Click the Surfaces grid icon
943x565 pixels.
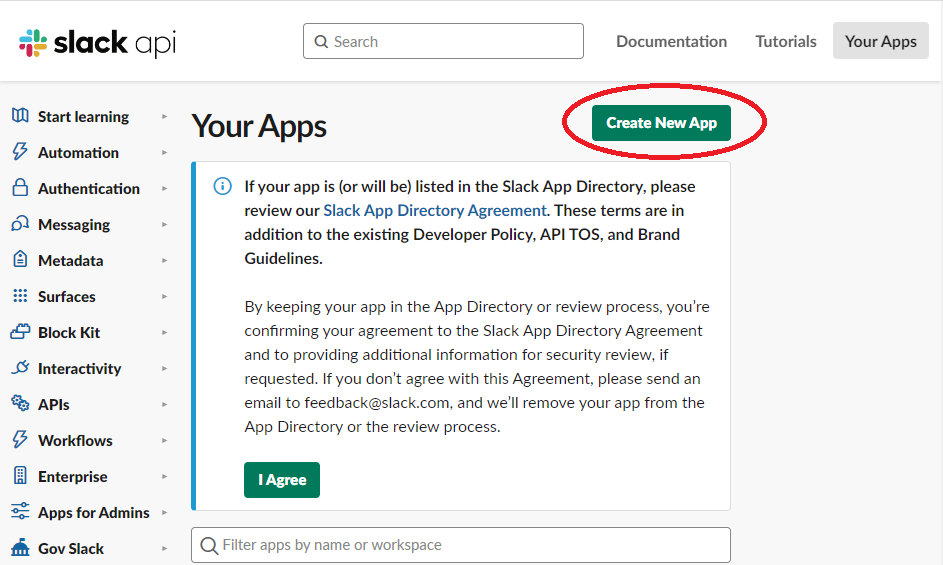pos(20,296)
